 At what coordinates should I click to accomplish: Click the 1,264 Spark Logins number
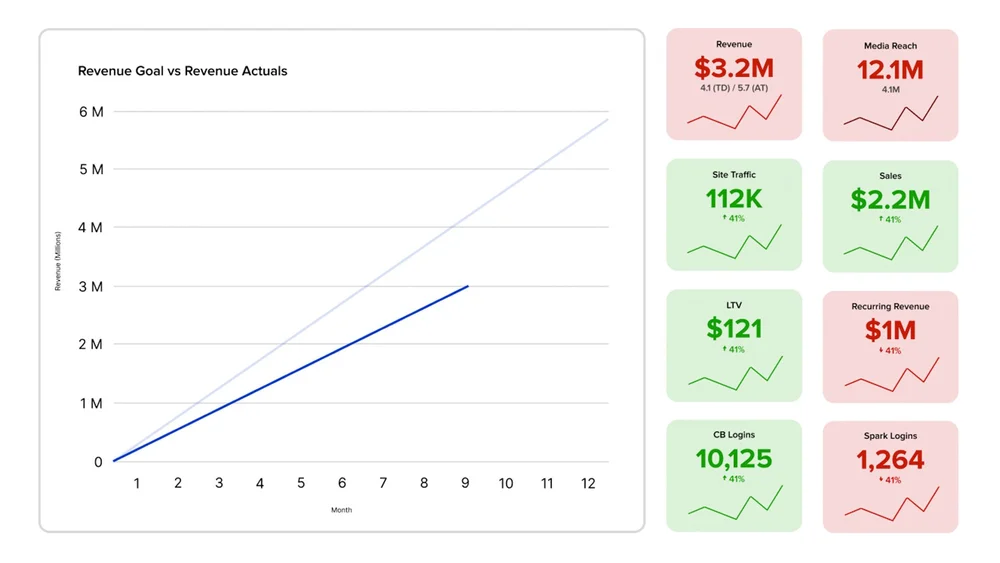click(890, 460)
